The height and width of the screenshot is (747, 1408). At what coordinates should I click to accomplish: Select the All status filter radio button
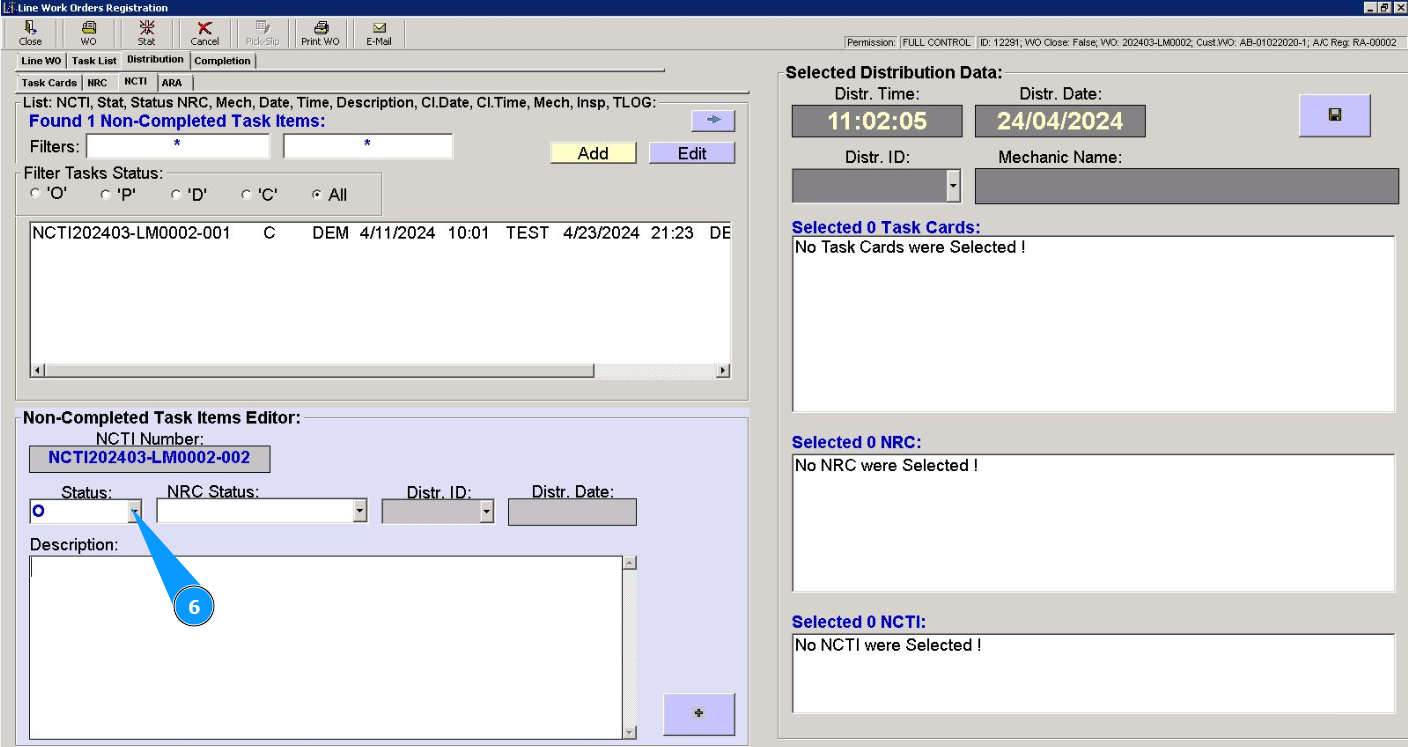tap(318, 195)
